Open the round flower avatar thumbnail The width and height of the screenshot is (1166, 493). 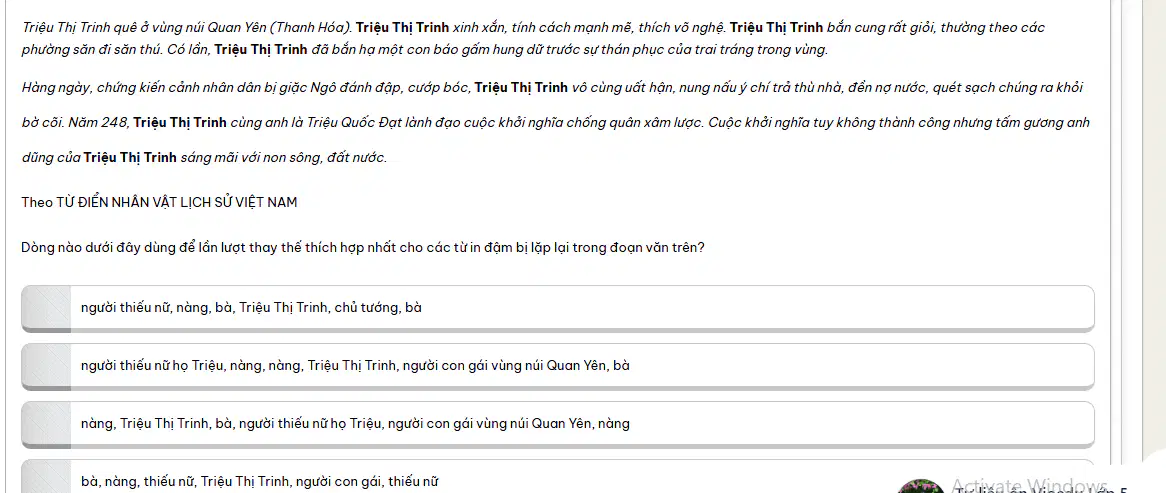pyautogui.click(x=921, y=486)
